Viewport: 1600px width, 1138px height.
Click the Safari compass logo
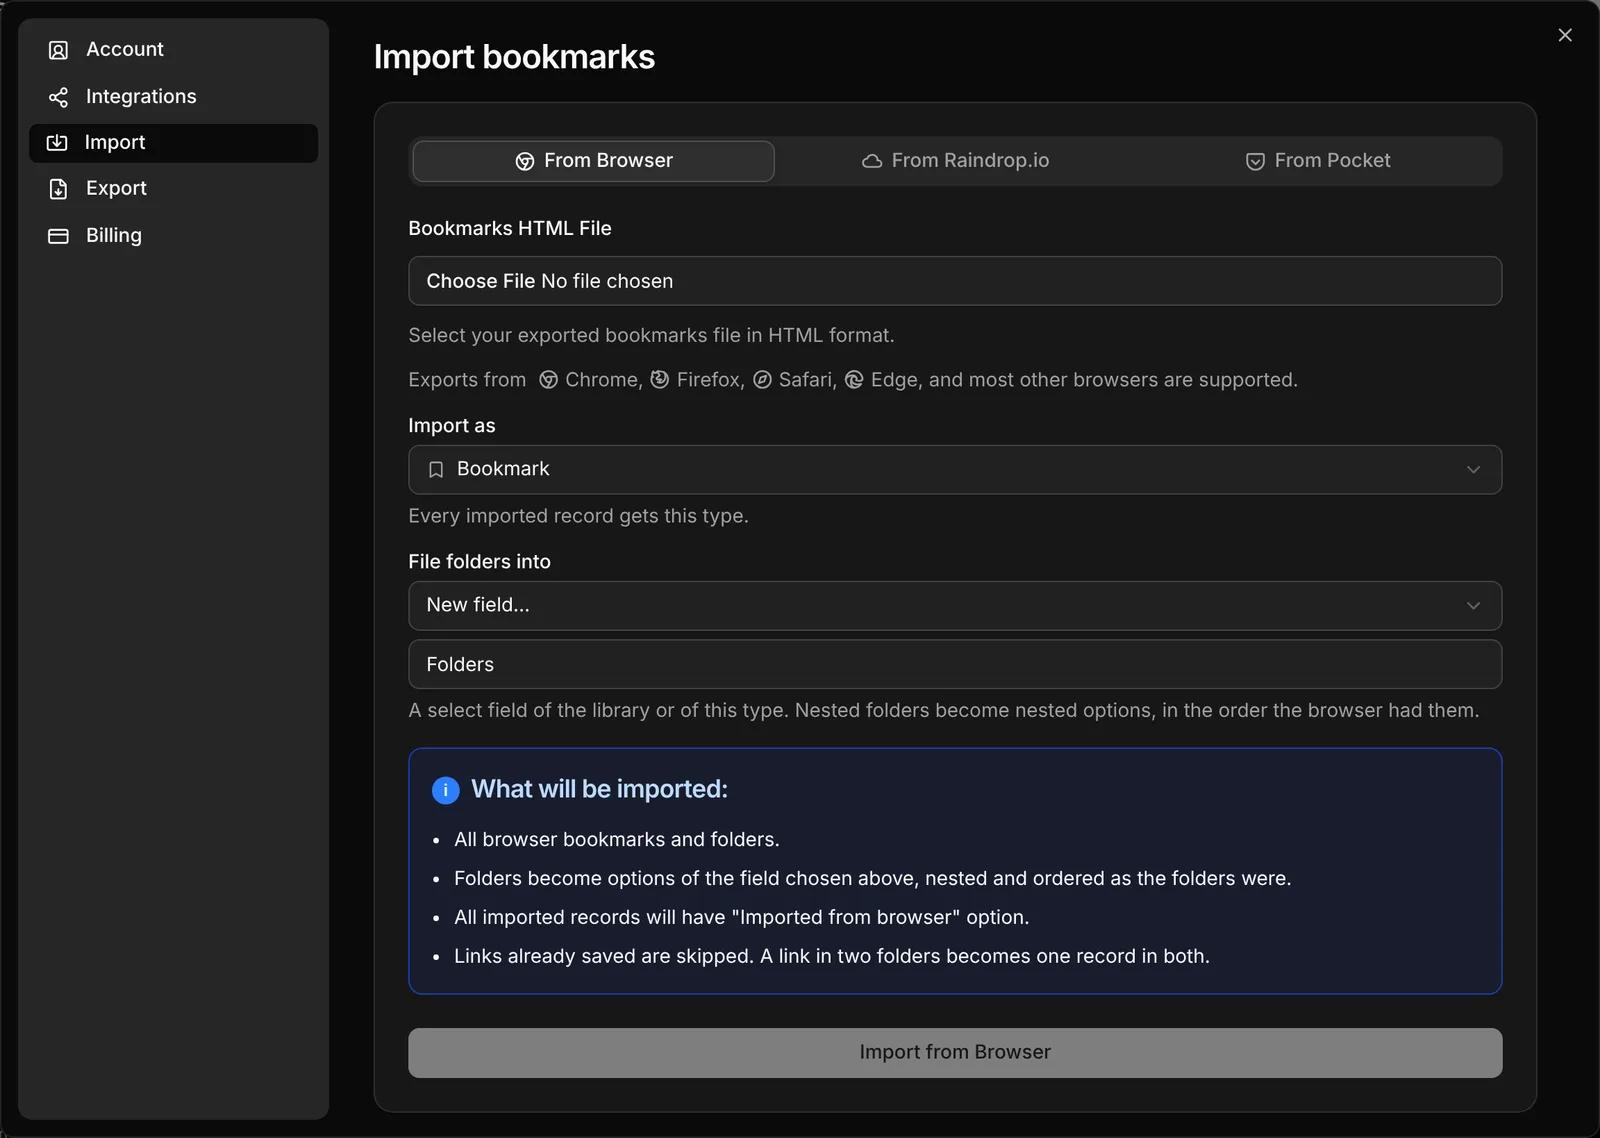[762, 380]
